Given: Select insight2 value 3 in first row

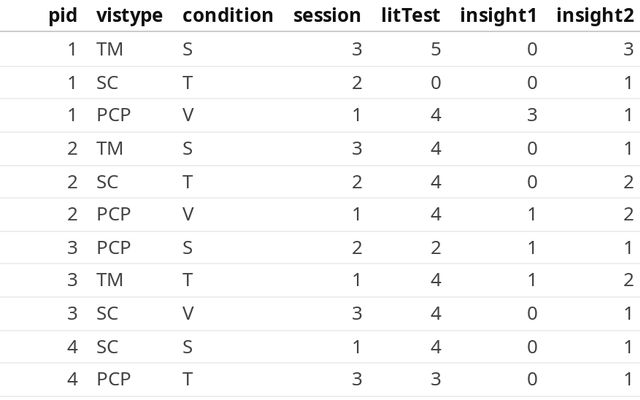Looking at the screenshot, I should pyautogui.click(x=627, y=49).
